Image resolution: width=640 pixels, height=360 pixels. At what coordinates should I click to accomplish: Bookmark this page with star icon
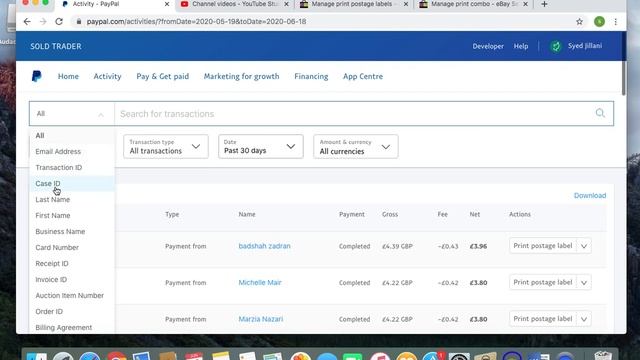click(x=579, y=22)
